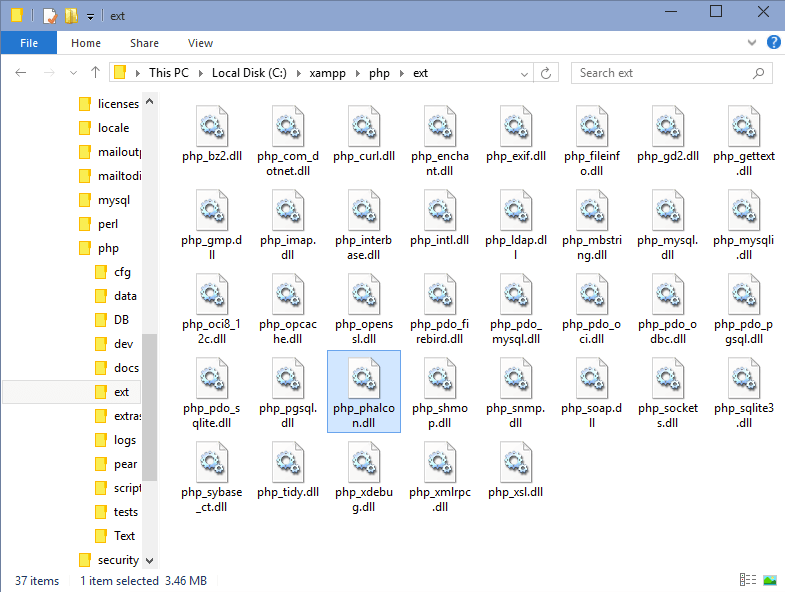The image size is (785, 592).
Task: Expand the ribbon with the chevron
Action: 752,43
